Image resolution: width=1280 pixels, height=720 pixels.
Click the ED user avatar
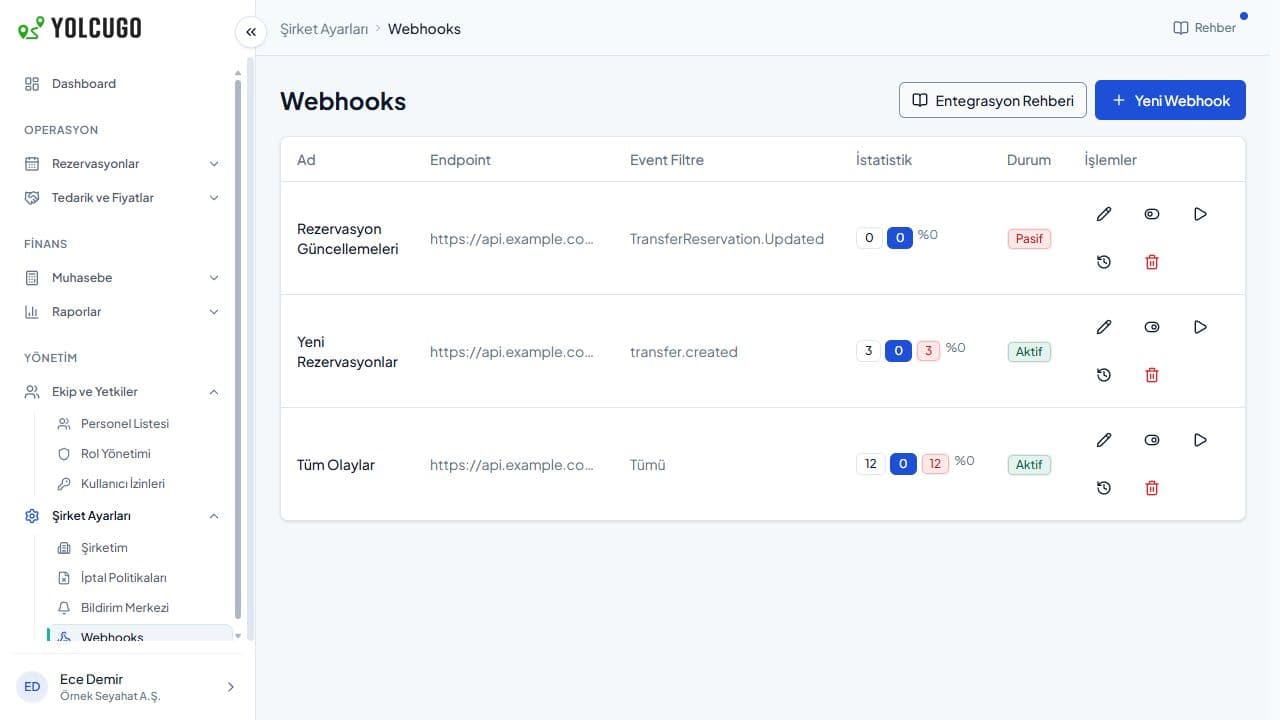[x=32, y=687]
